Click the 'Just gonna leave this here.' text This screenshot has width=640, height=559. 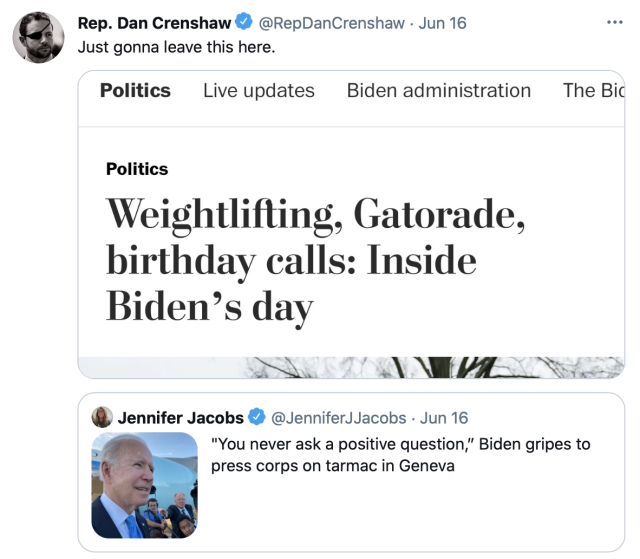click(174, 46)
